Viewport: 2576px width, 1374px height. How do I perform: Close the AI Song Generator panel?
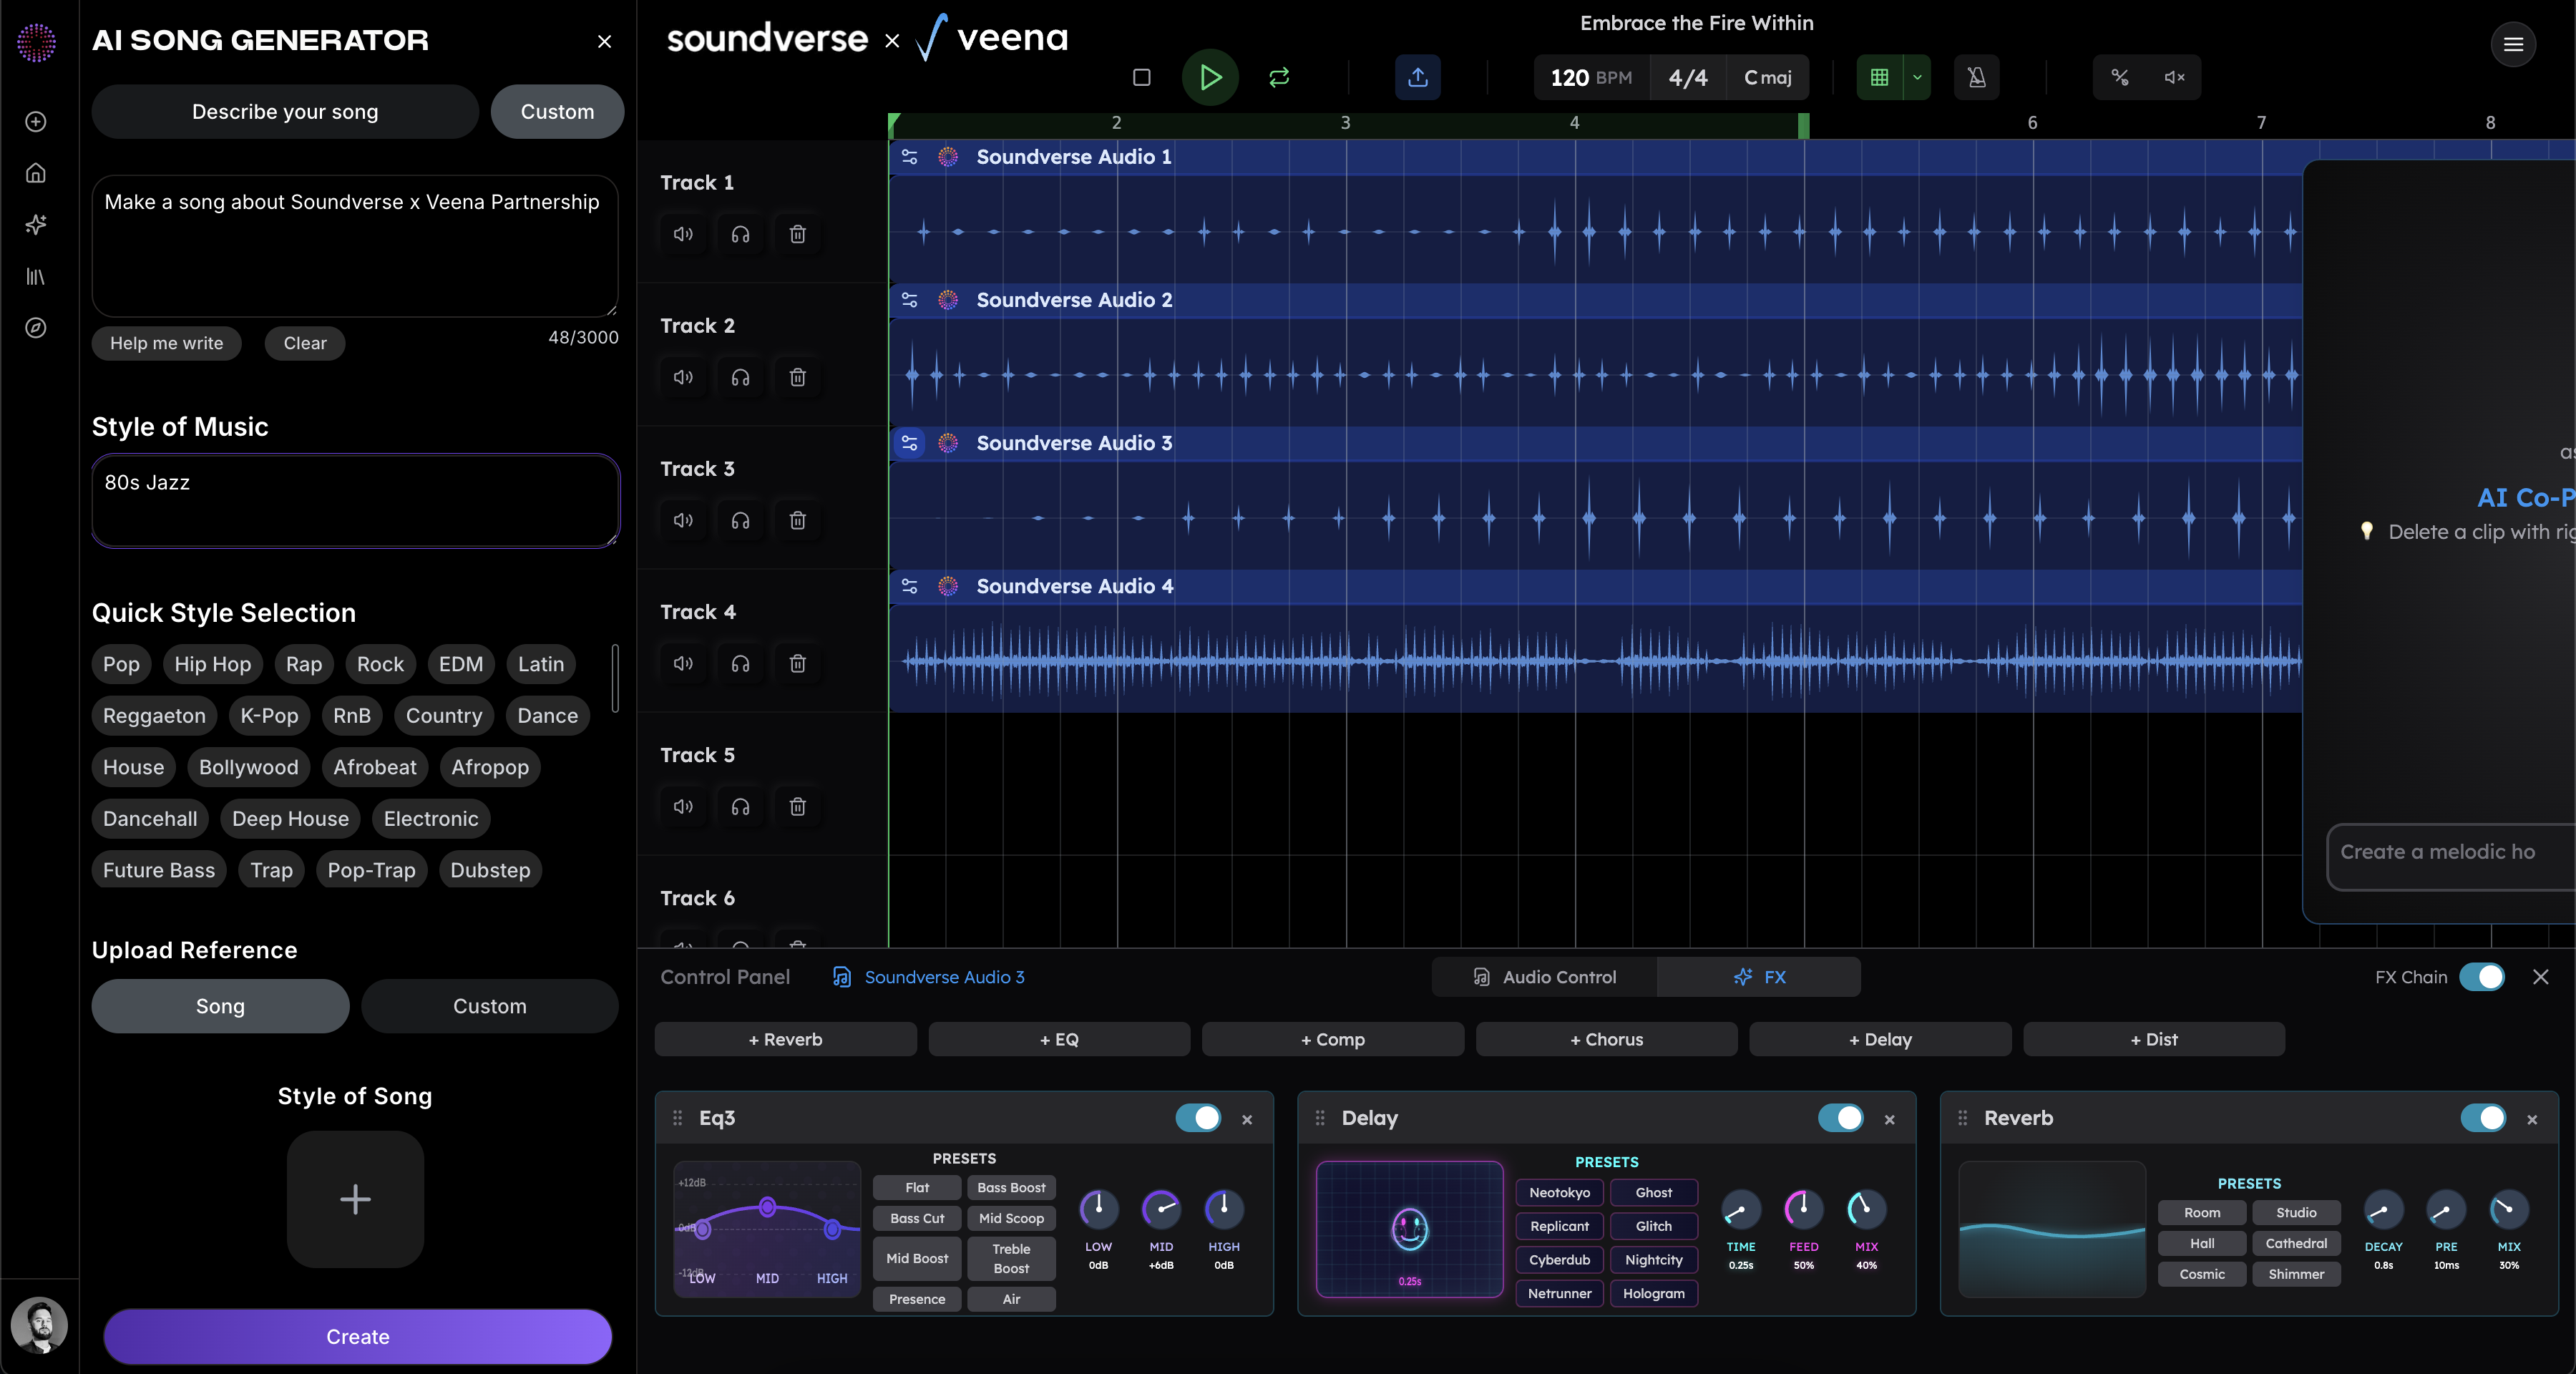point(604,41)
